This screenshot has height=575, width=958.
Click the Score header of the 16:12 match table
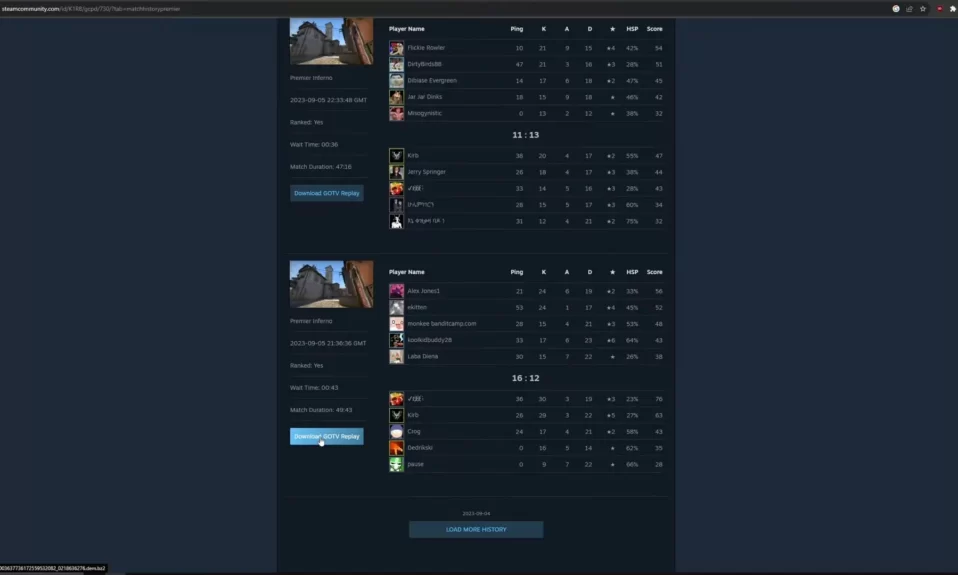pos(654,272)
